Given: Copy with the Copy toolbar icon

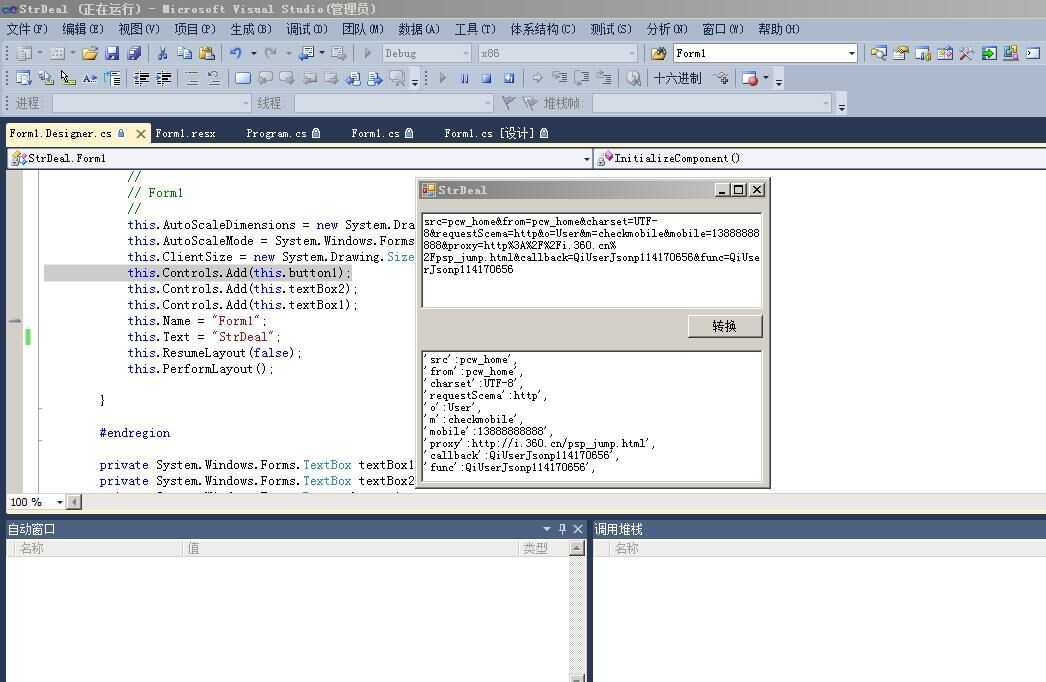Looking at the screenshot, I should coord(184,53).
